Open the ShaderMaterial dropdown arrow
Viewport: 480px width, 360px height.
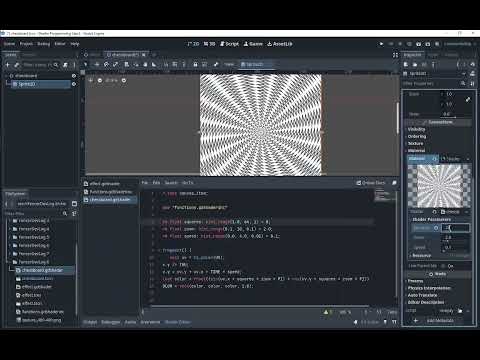(x=468, y=159)
